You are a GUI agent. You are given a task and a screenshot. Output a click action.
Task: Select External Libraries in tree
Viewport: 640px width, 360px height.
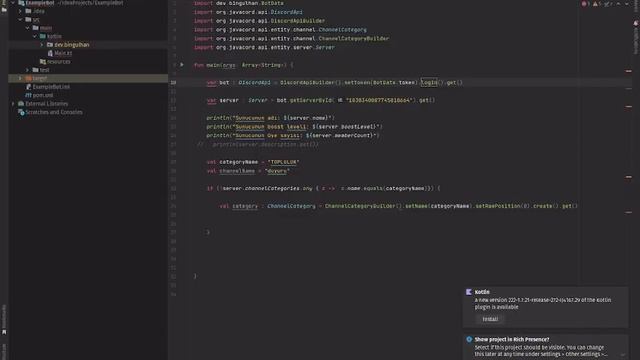[47, 104]
